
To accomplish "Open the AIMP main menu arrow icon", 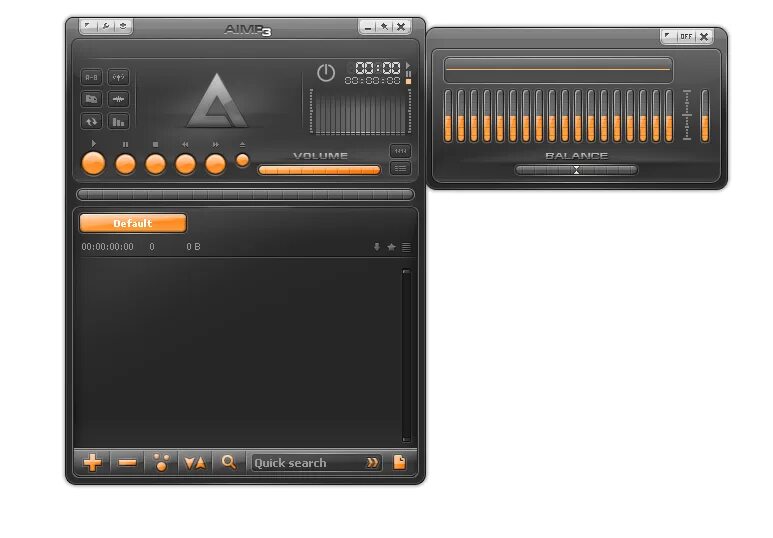I will pos(88,26).
